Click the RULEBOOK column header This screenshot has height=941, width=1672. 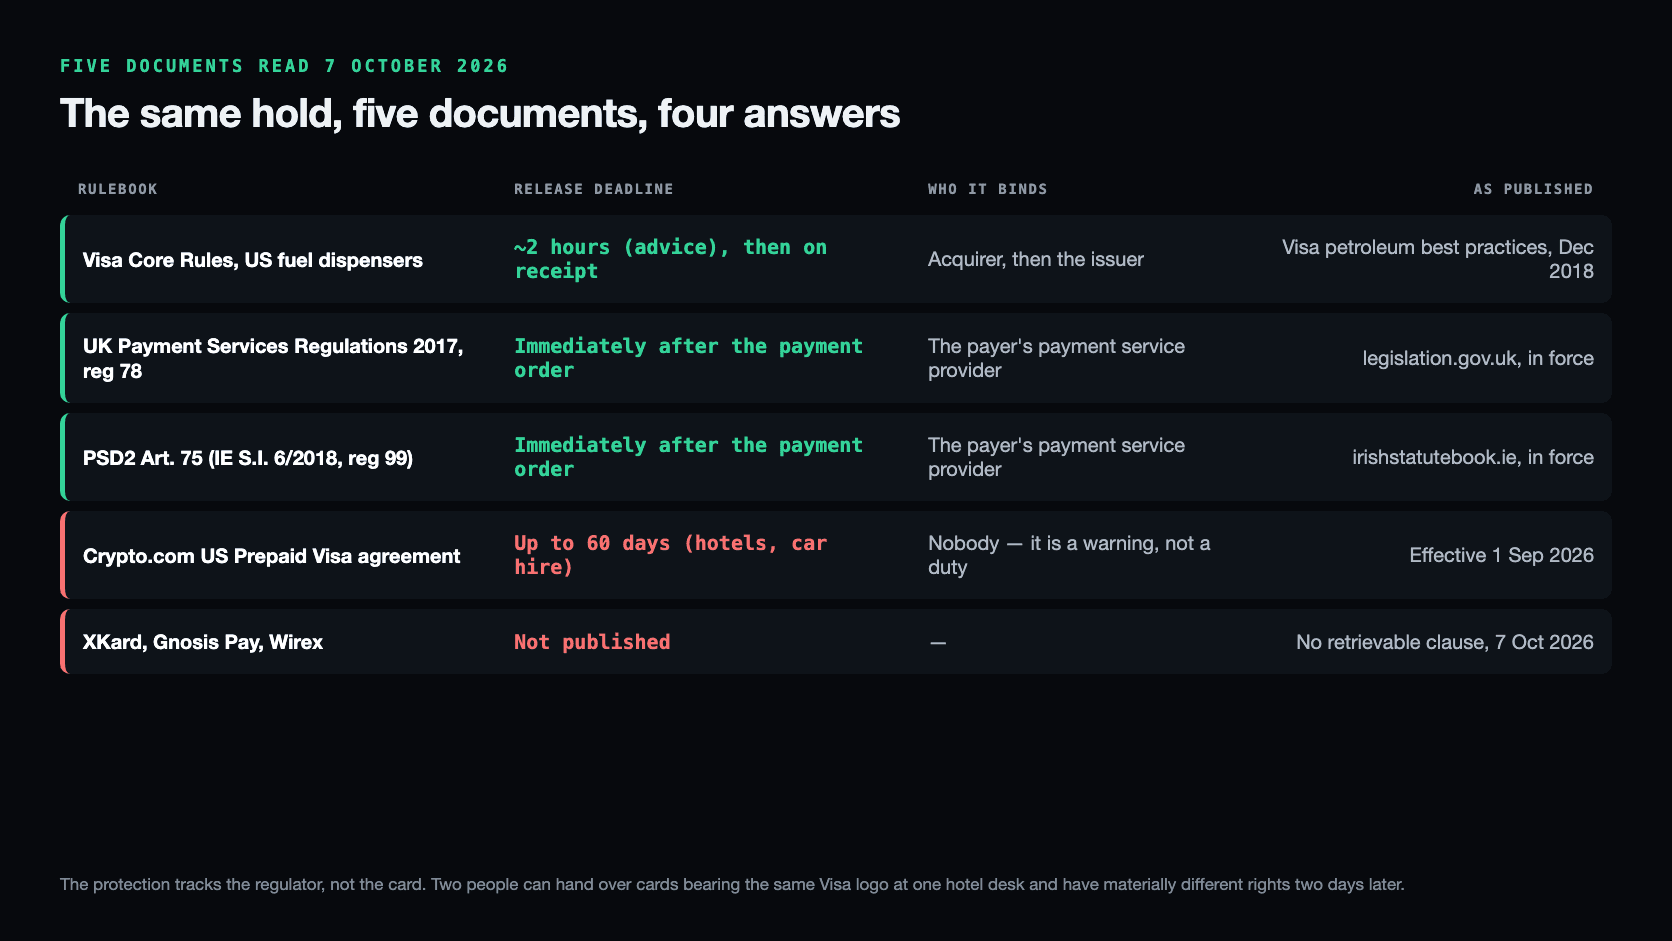118,189
